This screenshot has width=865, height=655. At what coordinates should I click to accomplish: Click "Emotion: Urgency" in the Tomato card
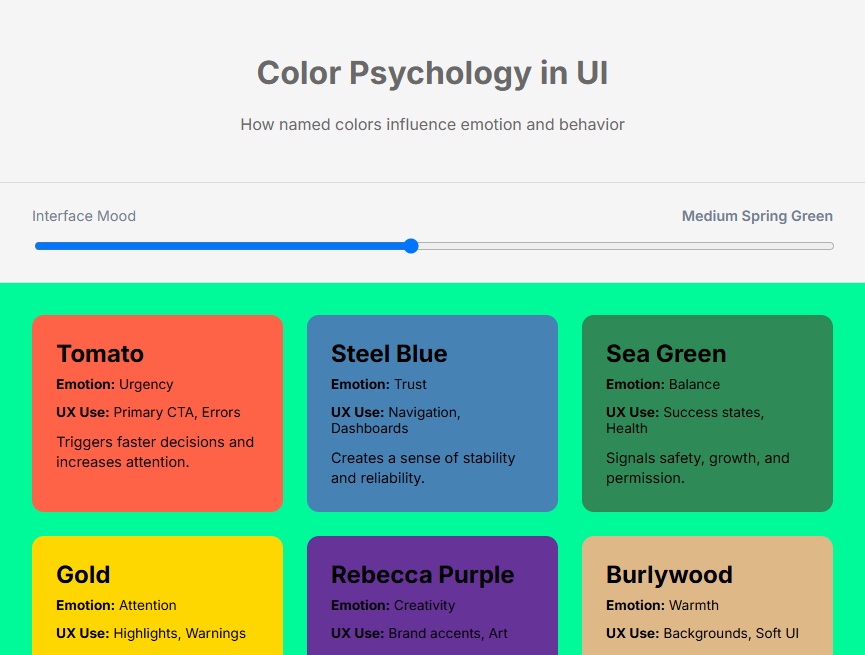[115, 384]
